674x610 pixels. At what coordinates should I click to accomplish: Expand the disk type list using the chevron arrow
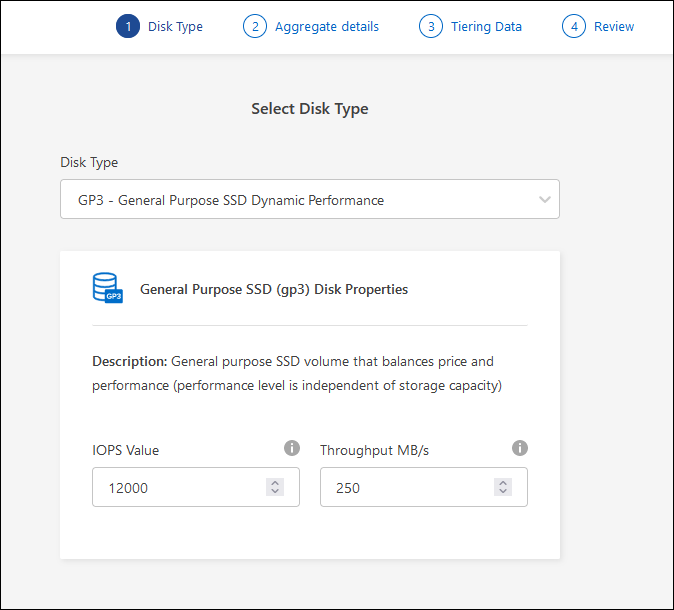[x=544, y=200]
